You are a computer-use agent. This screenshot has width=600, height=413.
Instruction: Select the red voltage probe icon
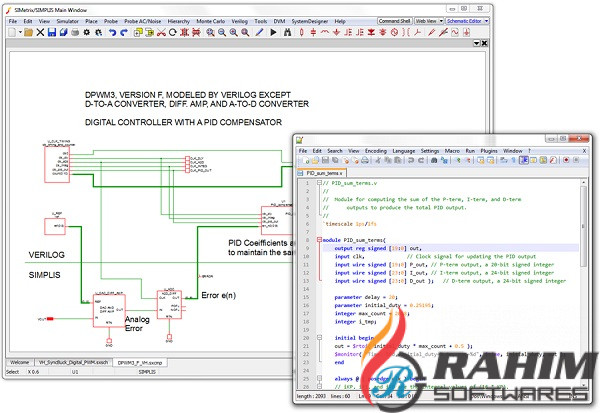(432, 33)
